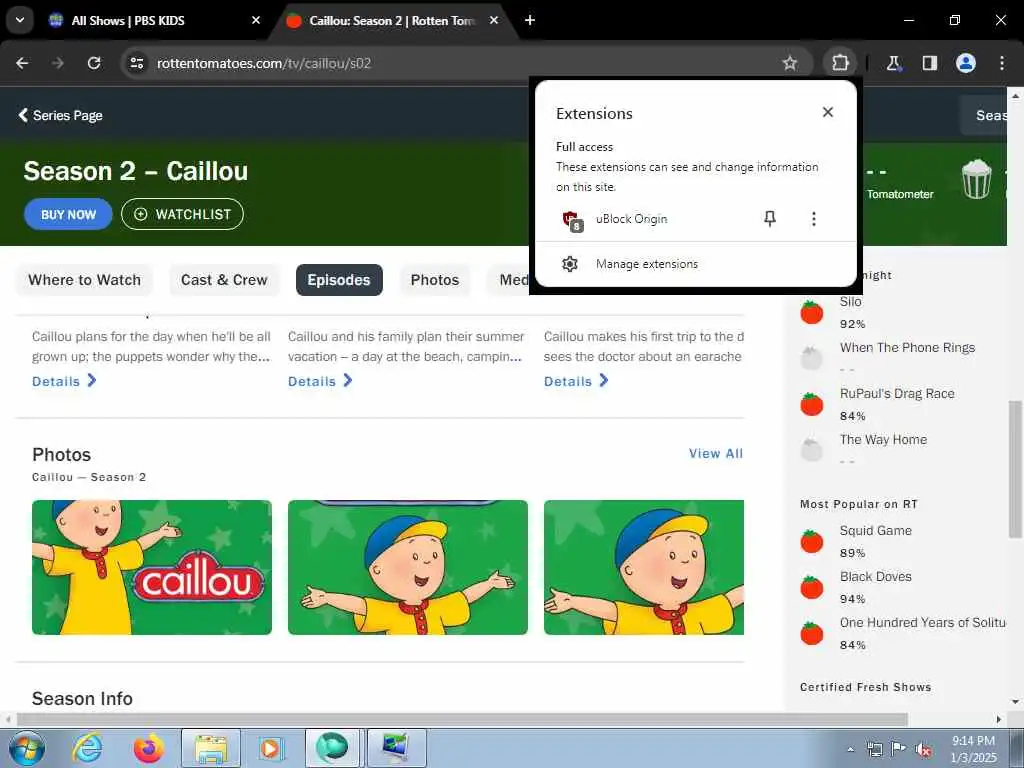Click the Extensions puzzle-piece toolbar icon
This screenshot has width=1024, height=768.
point(840,63)
